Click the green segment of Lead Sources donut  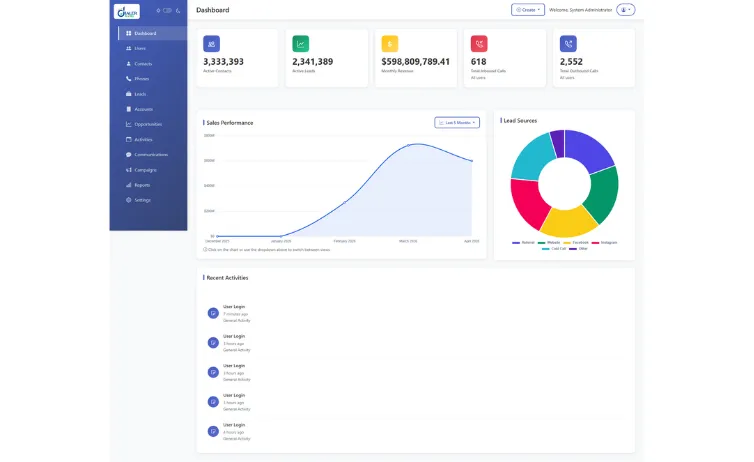point(604,193)
